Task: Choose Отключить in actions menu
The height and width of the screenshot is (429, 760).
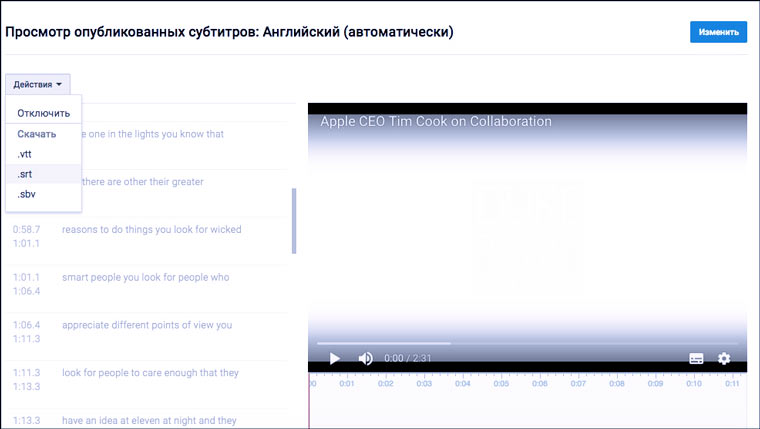Action: (x=44, y=113)
